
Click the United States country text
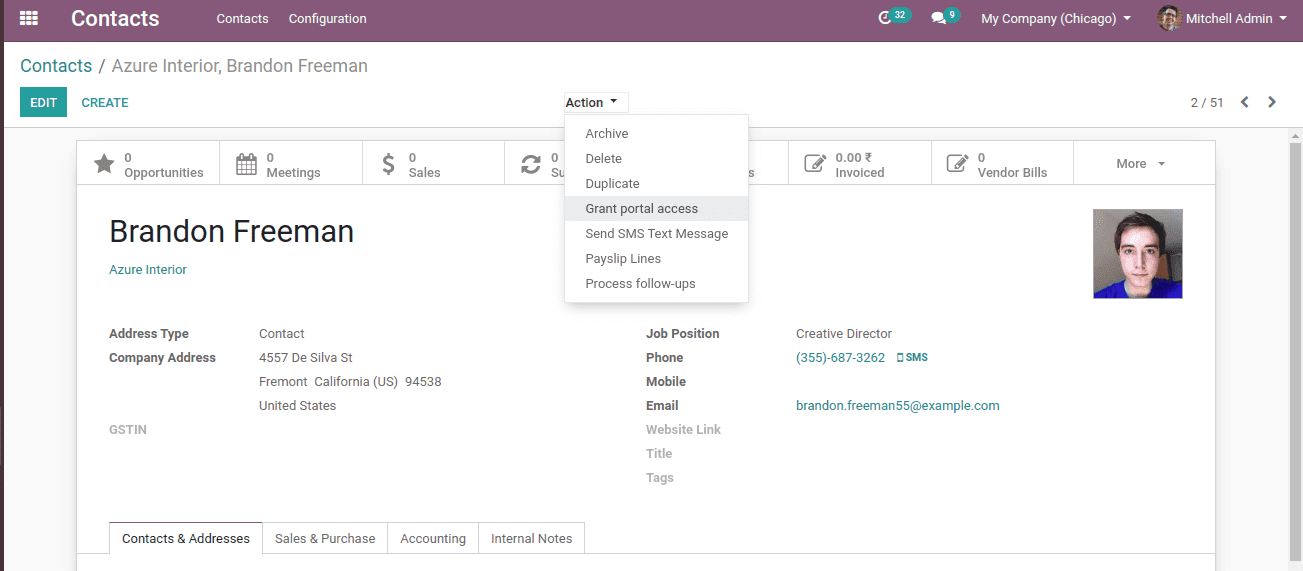click(x=297, y=406)
